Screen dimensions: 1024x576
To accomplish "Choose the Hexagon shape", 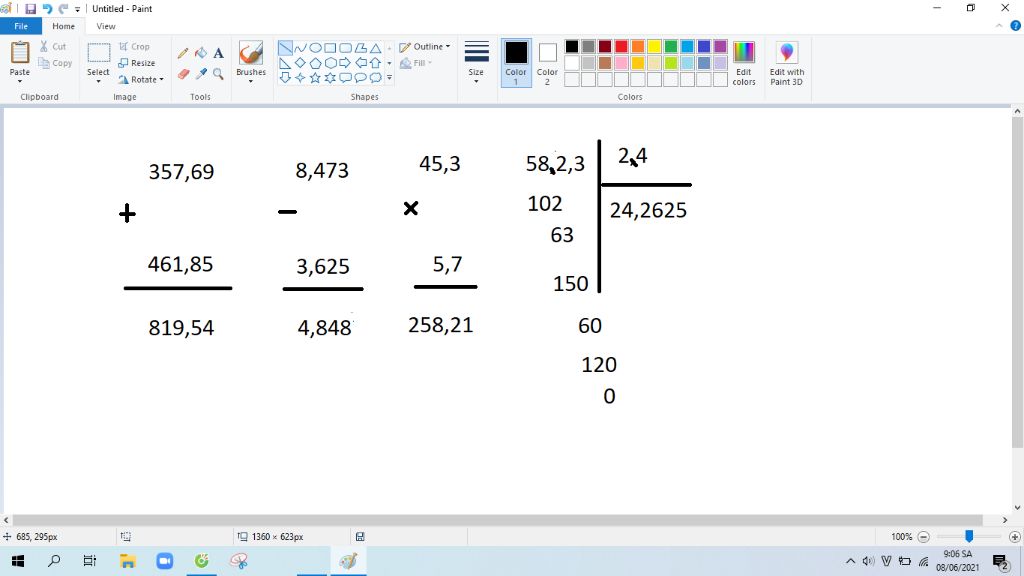I will (330, 63).
